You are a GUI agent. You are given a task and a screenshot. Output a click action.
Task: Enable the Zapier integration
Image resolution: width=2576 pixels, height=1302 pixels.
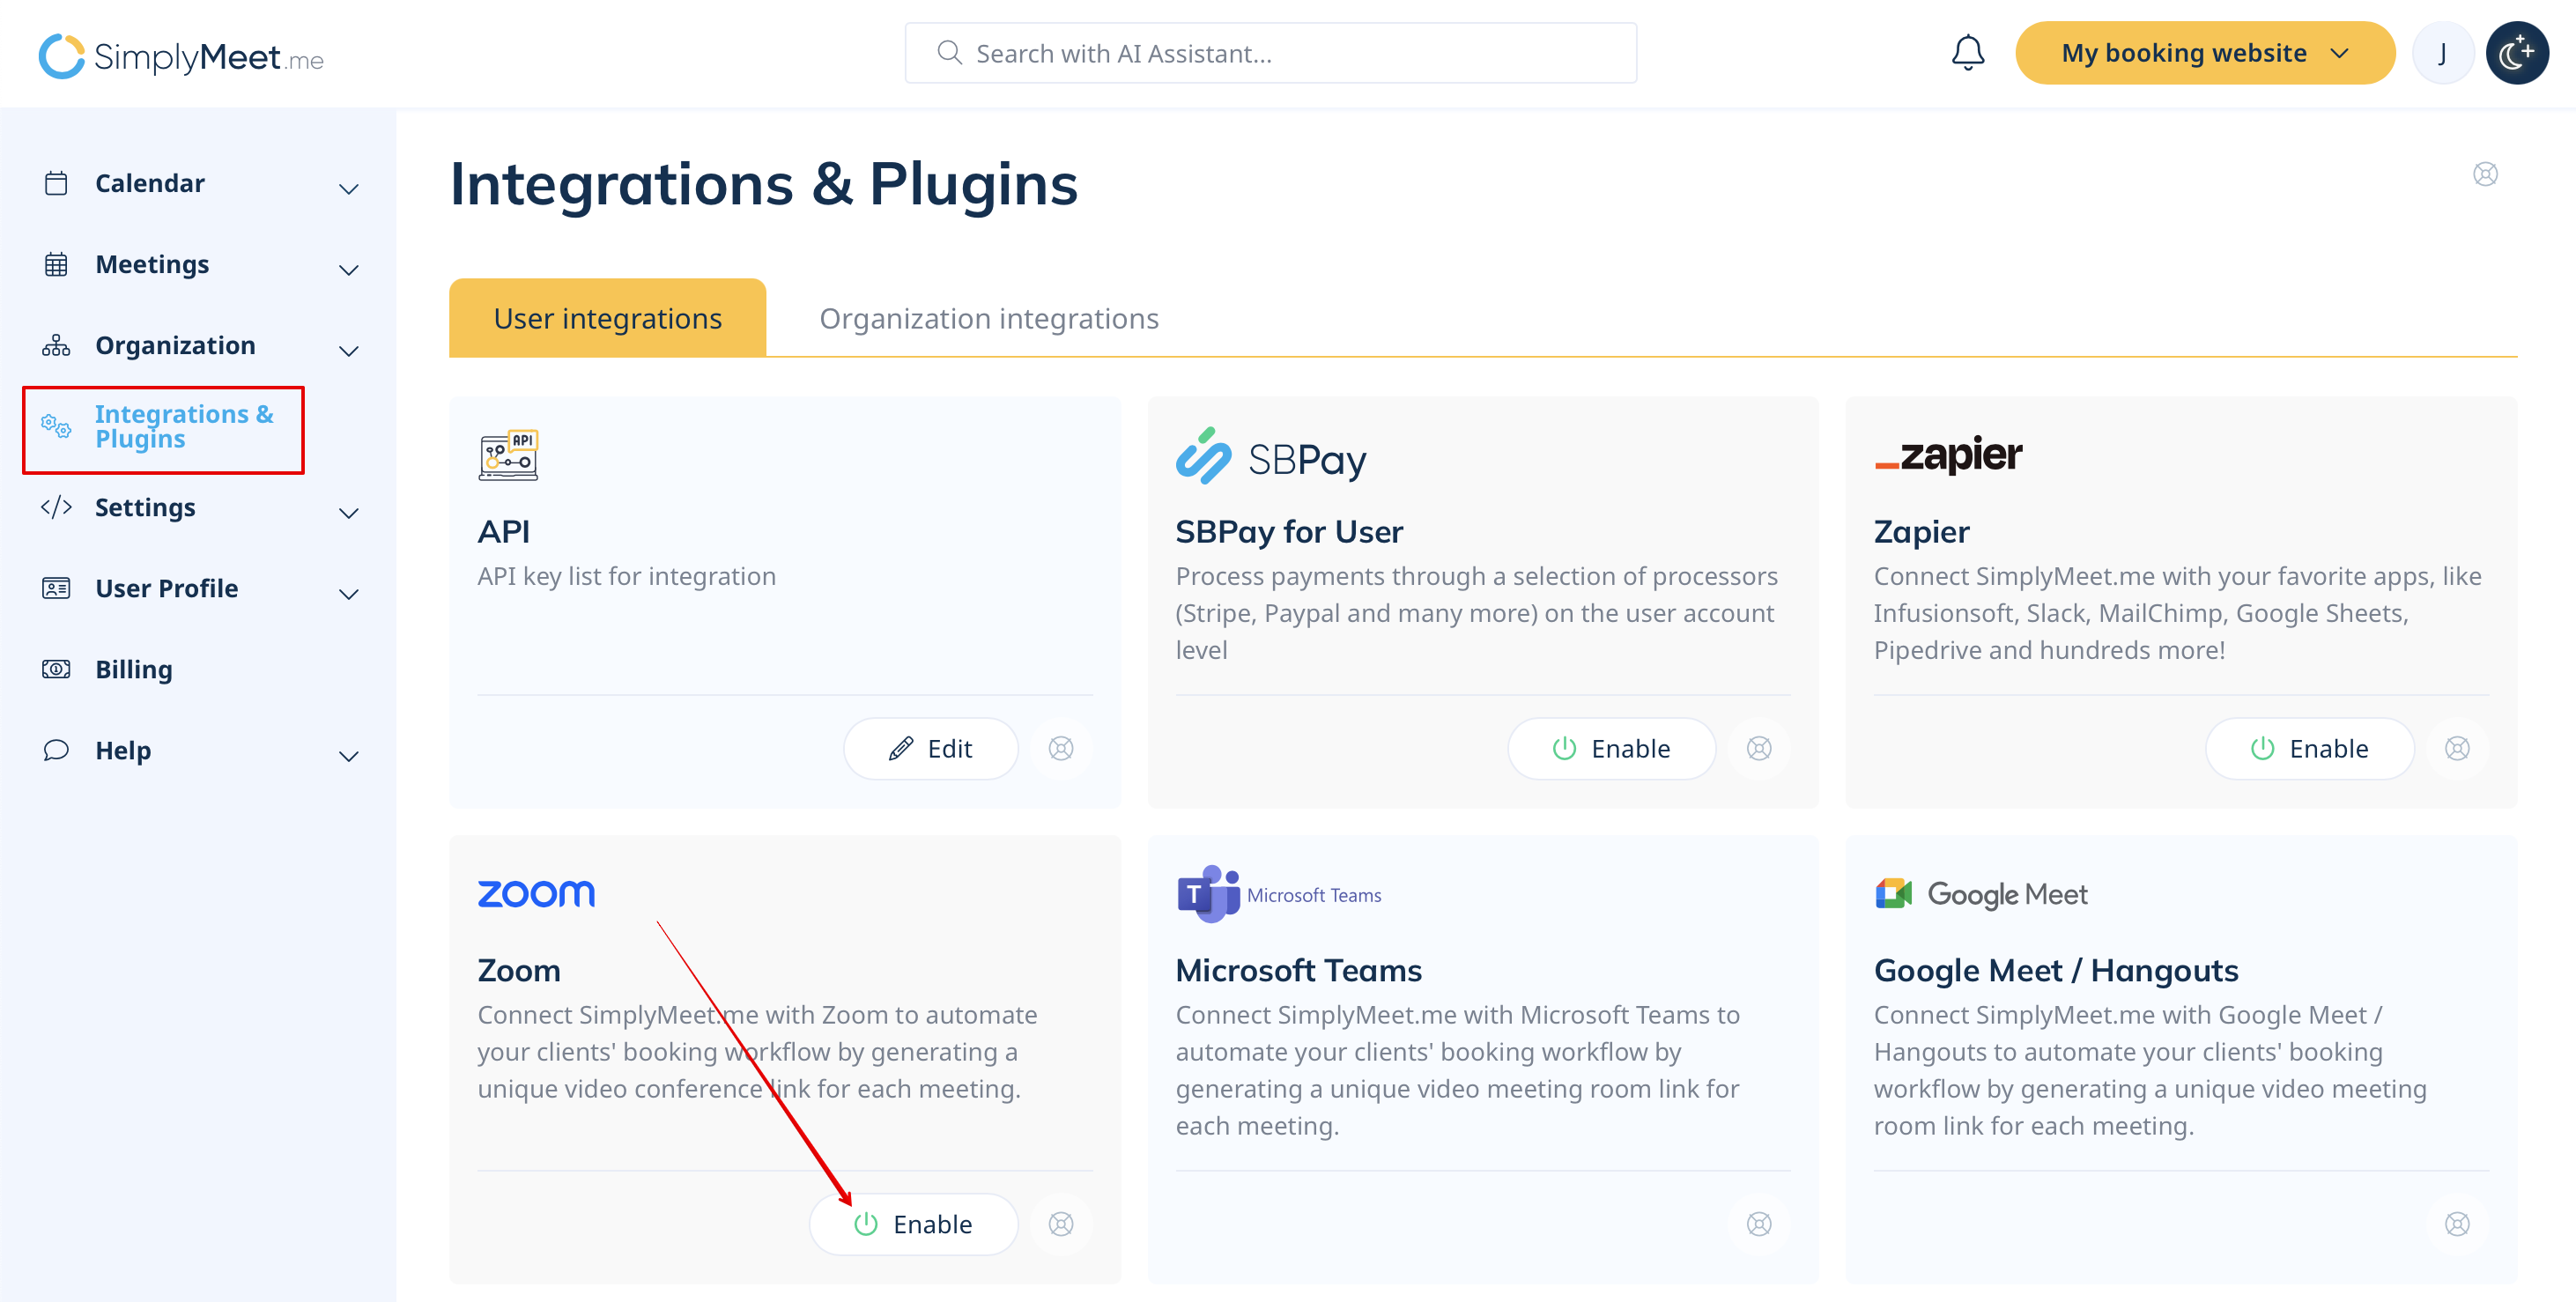coord(2309,748)
